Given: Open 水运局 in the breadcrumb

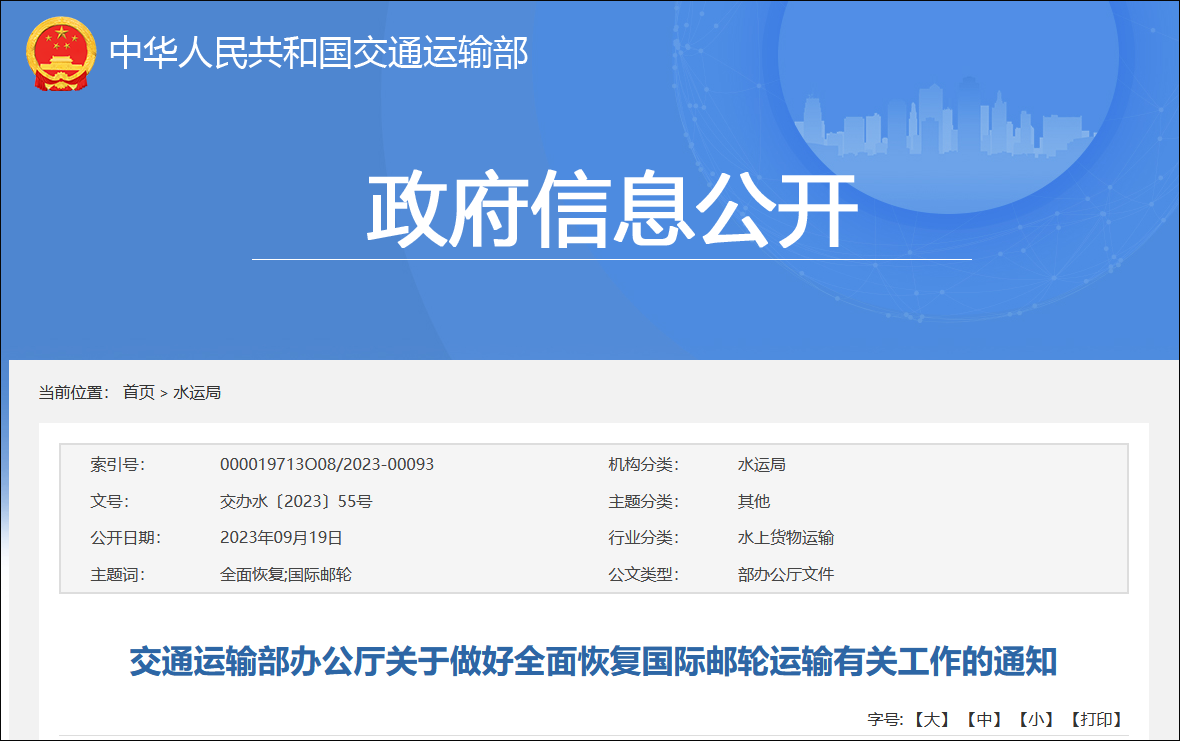Looking at the screenshot, I should [197, 393].
